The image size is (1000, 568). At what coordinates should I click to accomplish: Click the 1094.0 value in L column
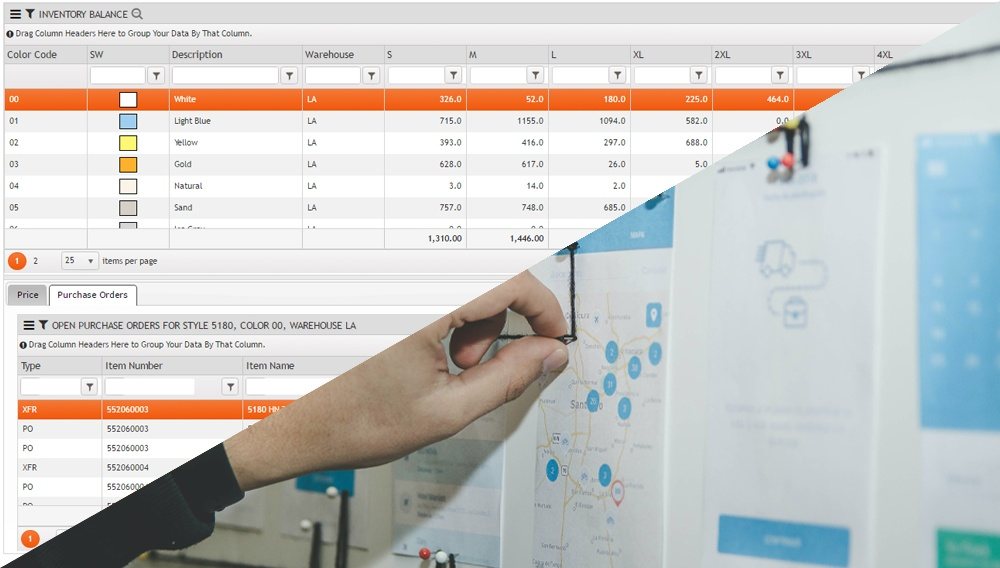tap(612, 121)
